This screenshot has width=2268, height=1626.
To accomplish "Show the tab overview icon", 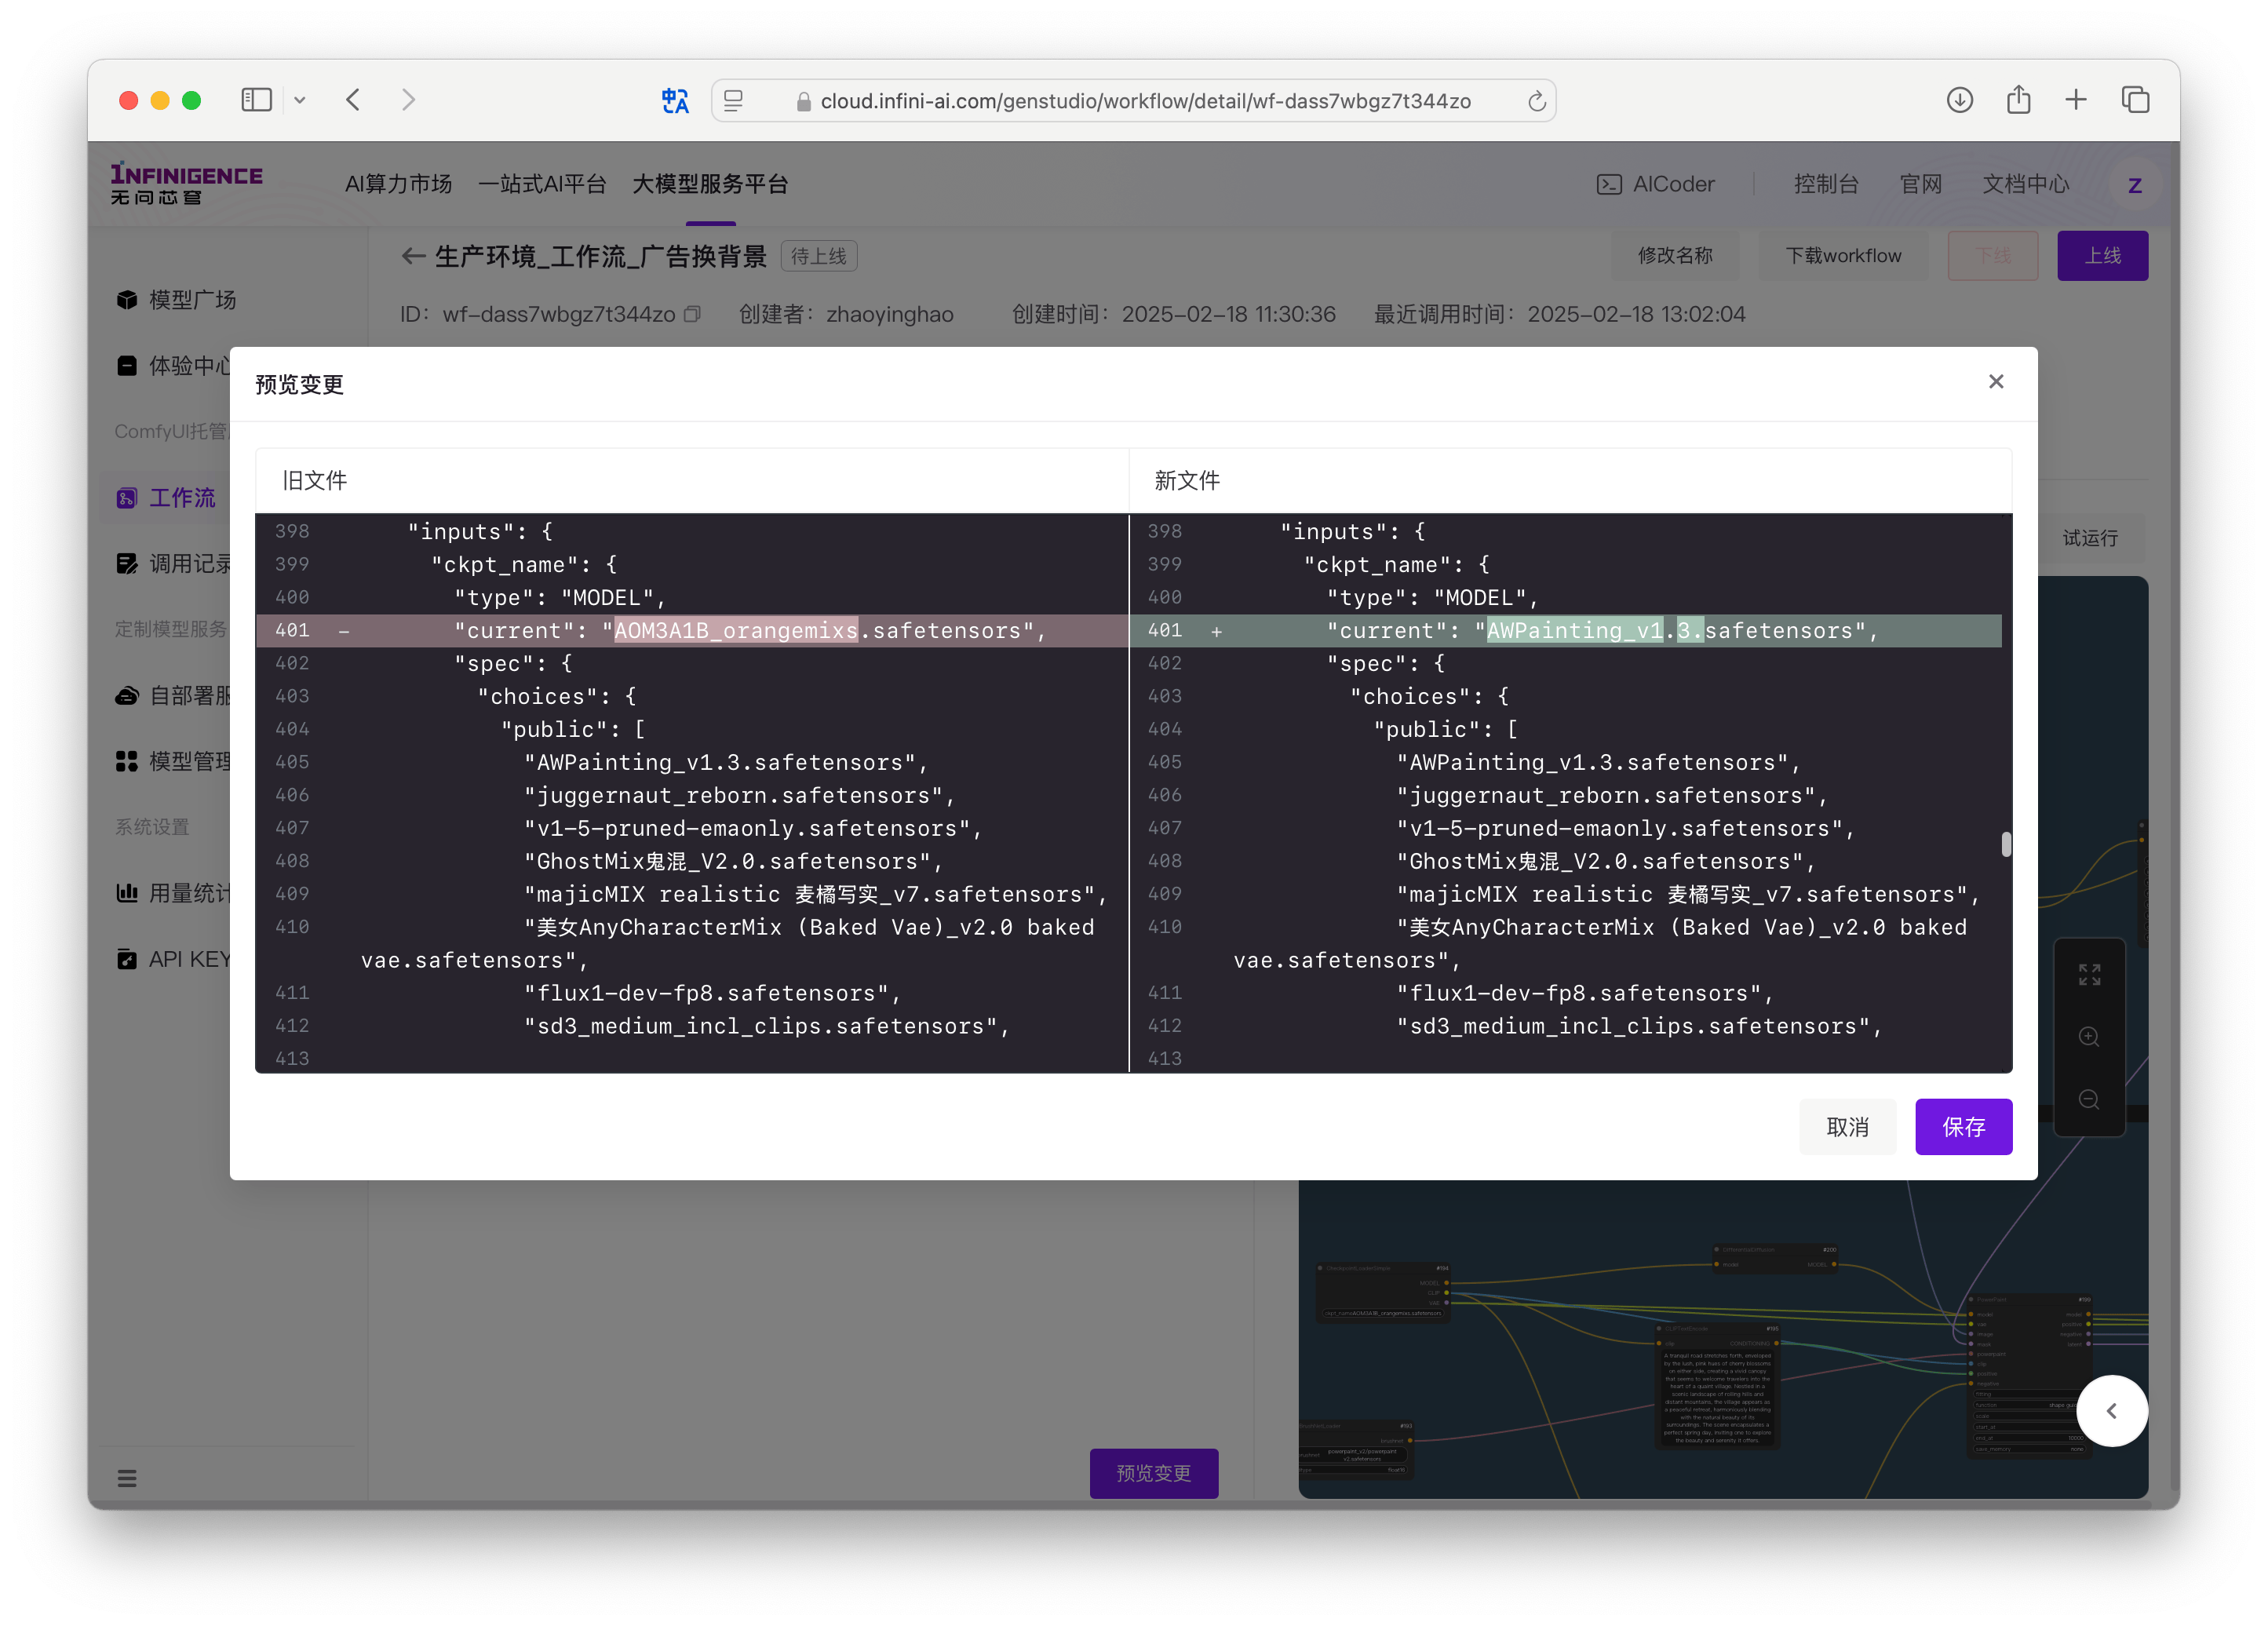I will tap(2135, 100).
